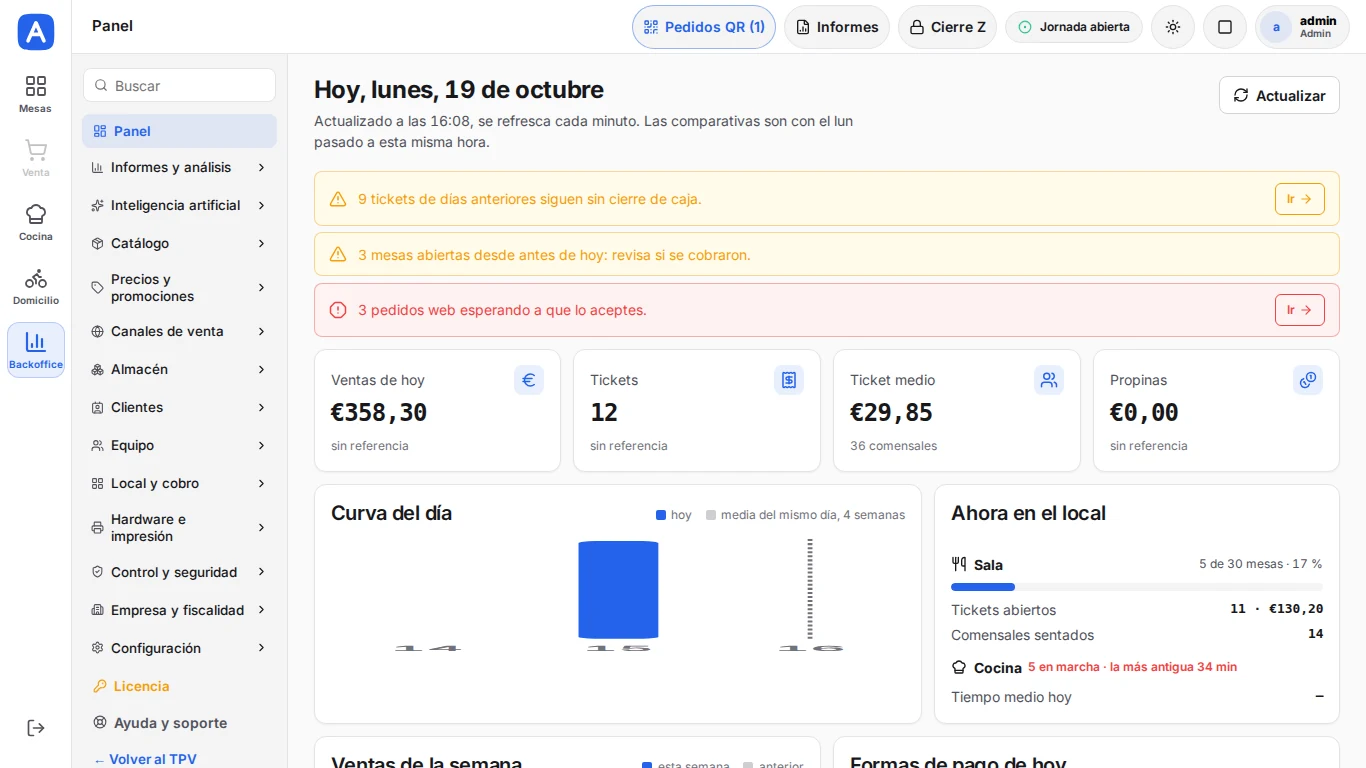Viewport: 1366px width, 768px height.
Task: Toggle light/dark theme sun icon
Action: click(1173, 27)
